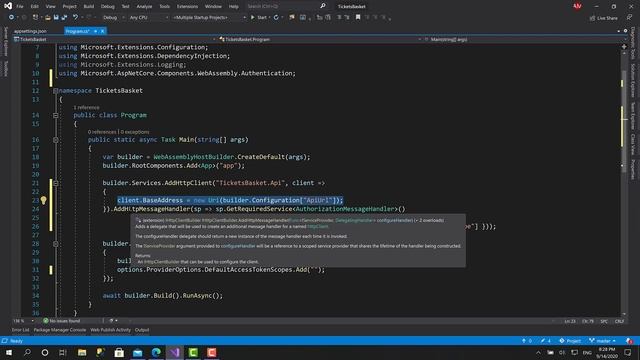Open the Package Manager Console tab

60,330
